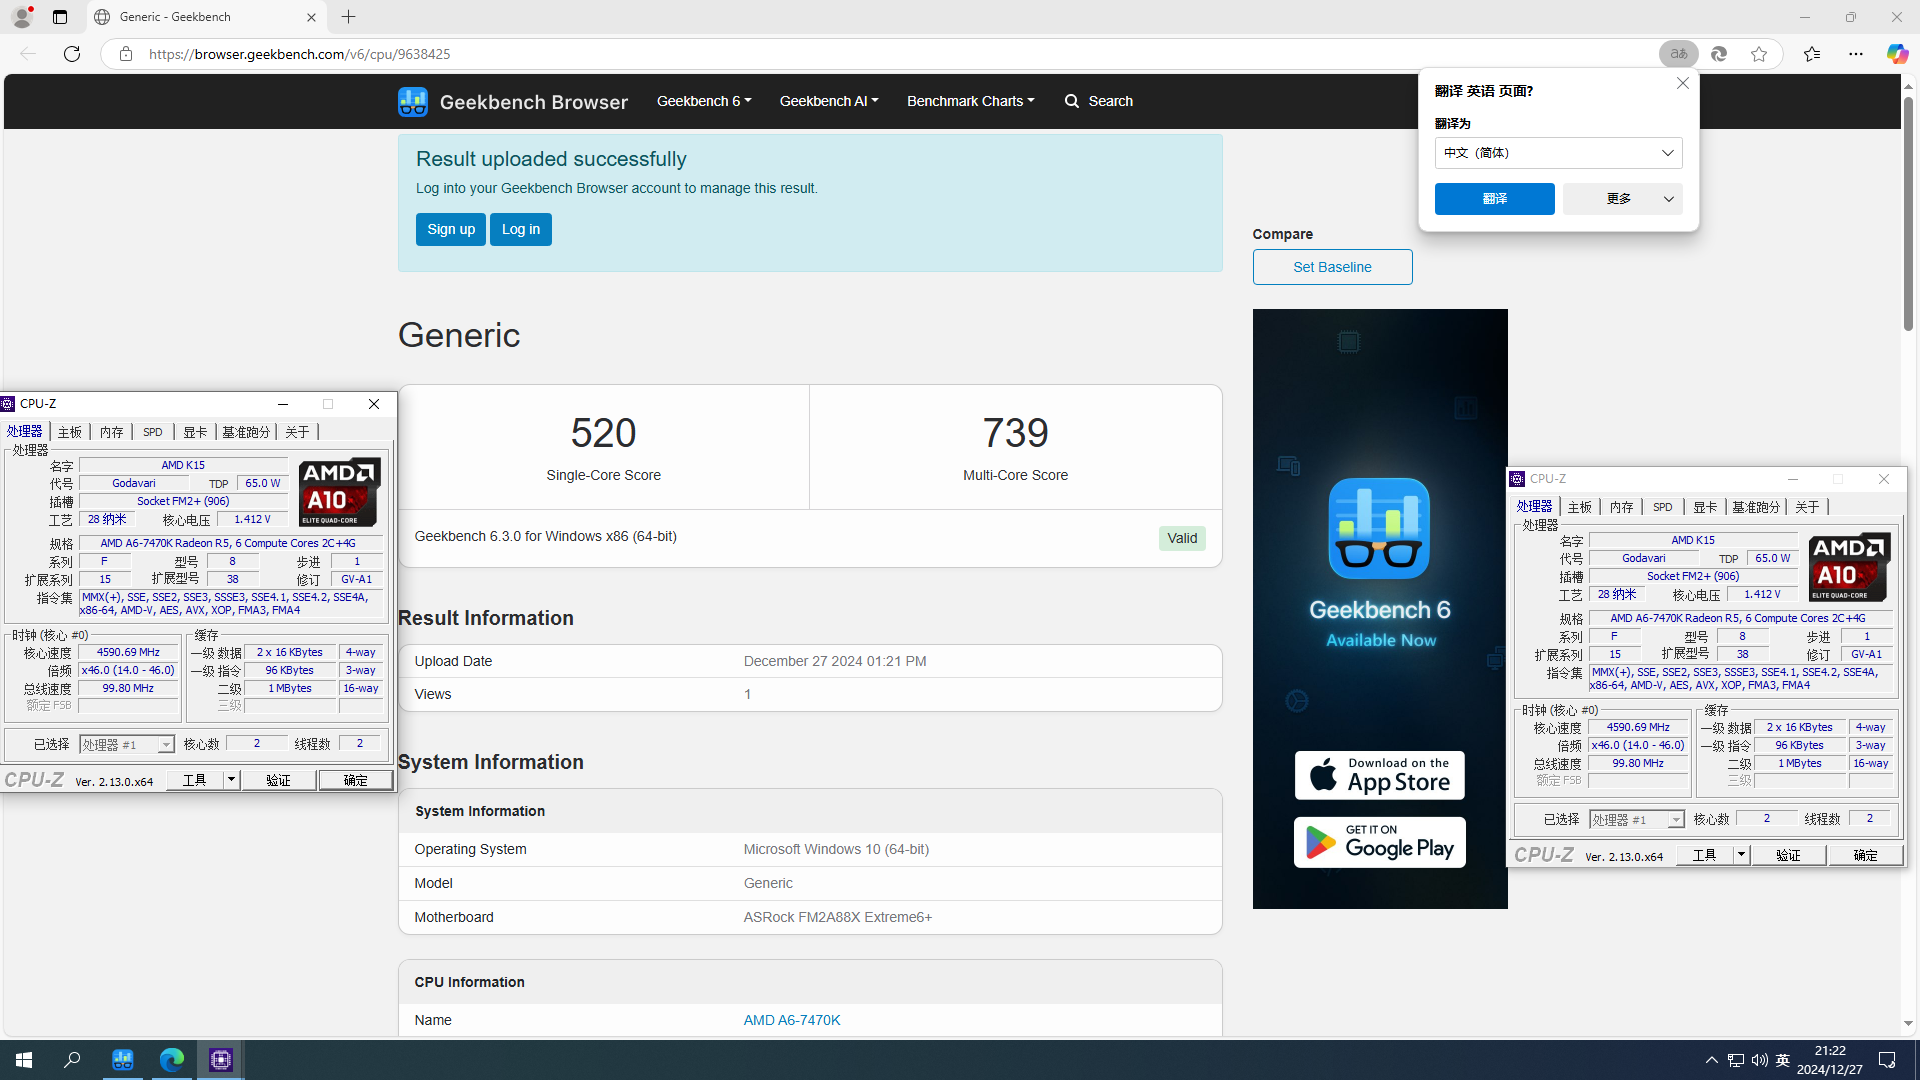Switch to SPD tab in left CPU-Z
This screenshot has width=1920, height=1080.
152,432
